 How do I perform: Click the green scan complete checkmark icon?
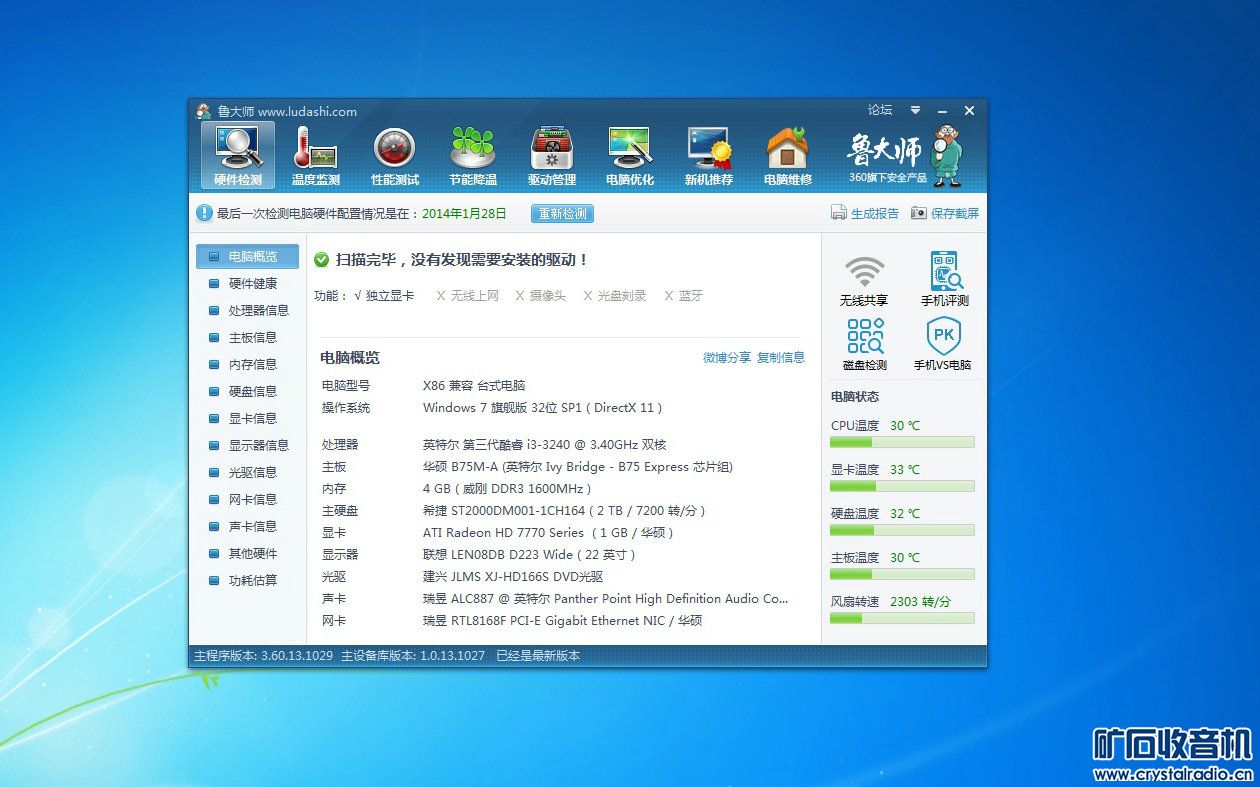(x=321, y=260)
